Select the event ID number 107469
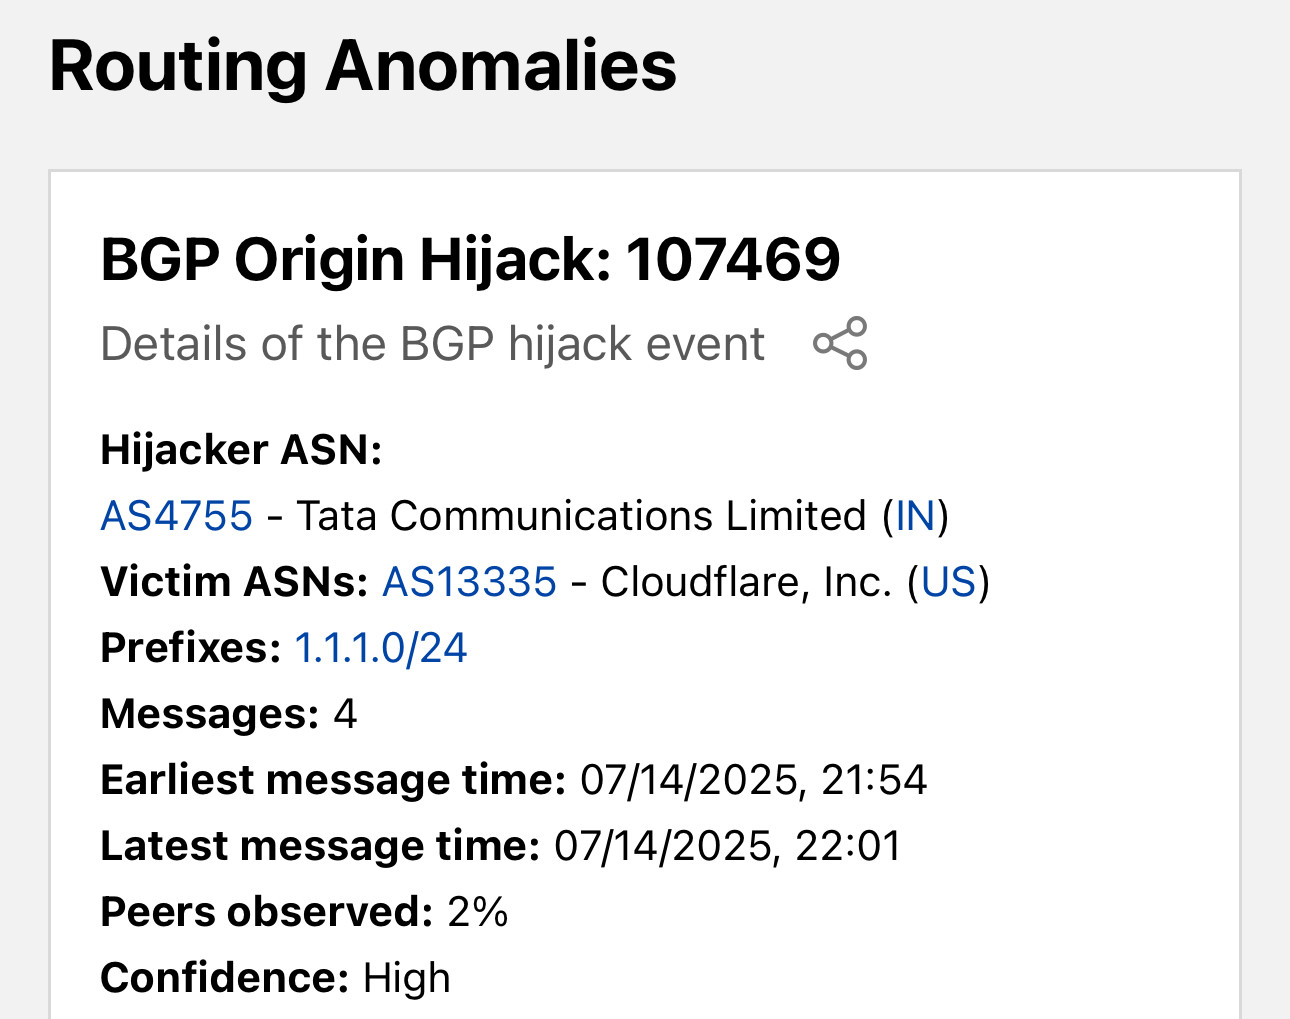Viewport: 1290px width, 1019px height. coord(733,260)
